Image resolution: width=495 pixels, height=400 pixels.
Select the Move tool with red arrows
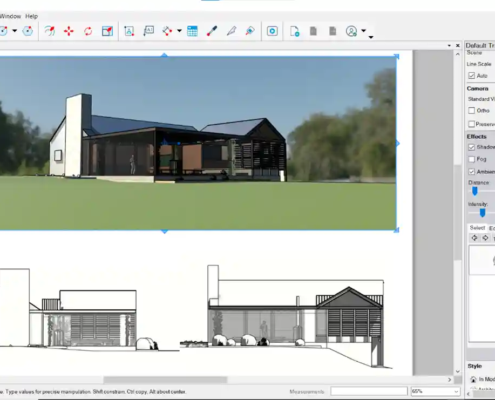tap(69, 31)
